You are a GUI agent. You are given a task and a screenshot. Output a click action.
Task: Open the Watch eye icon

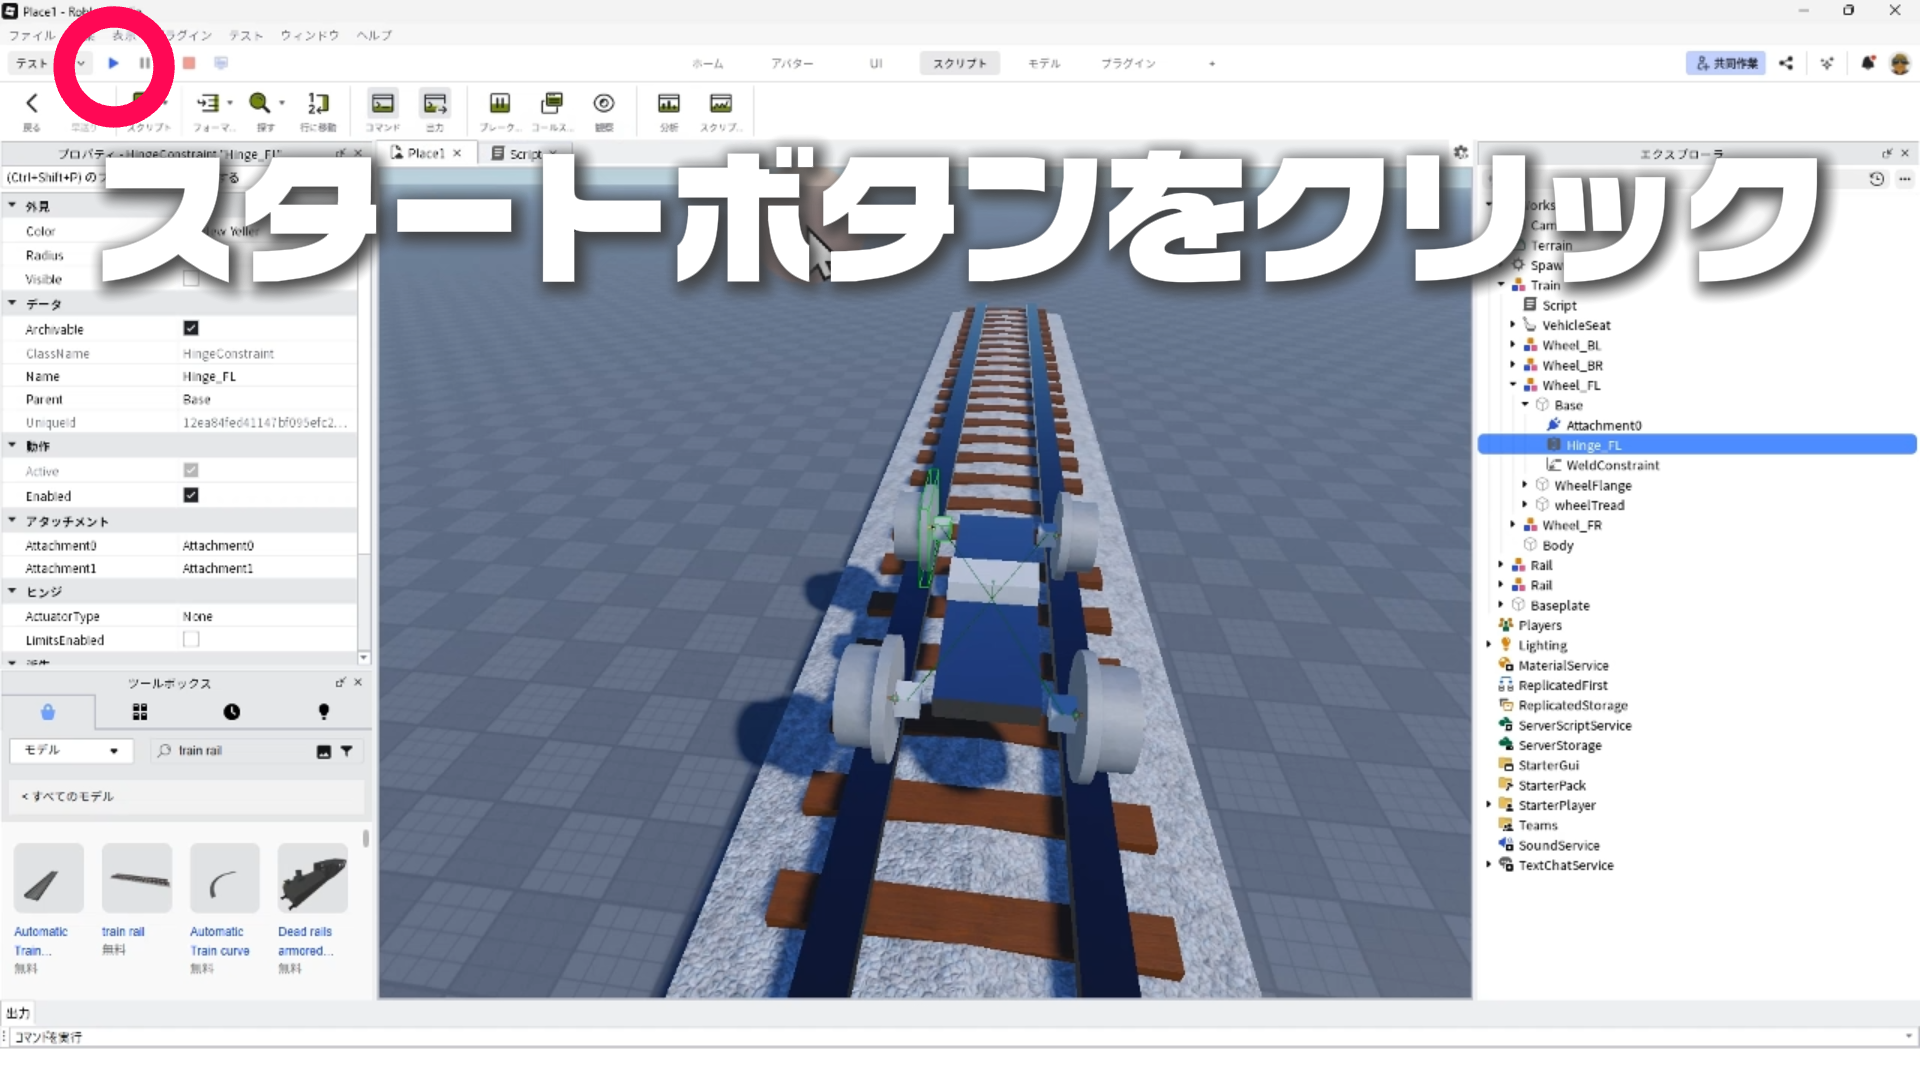[604, 103]
